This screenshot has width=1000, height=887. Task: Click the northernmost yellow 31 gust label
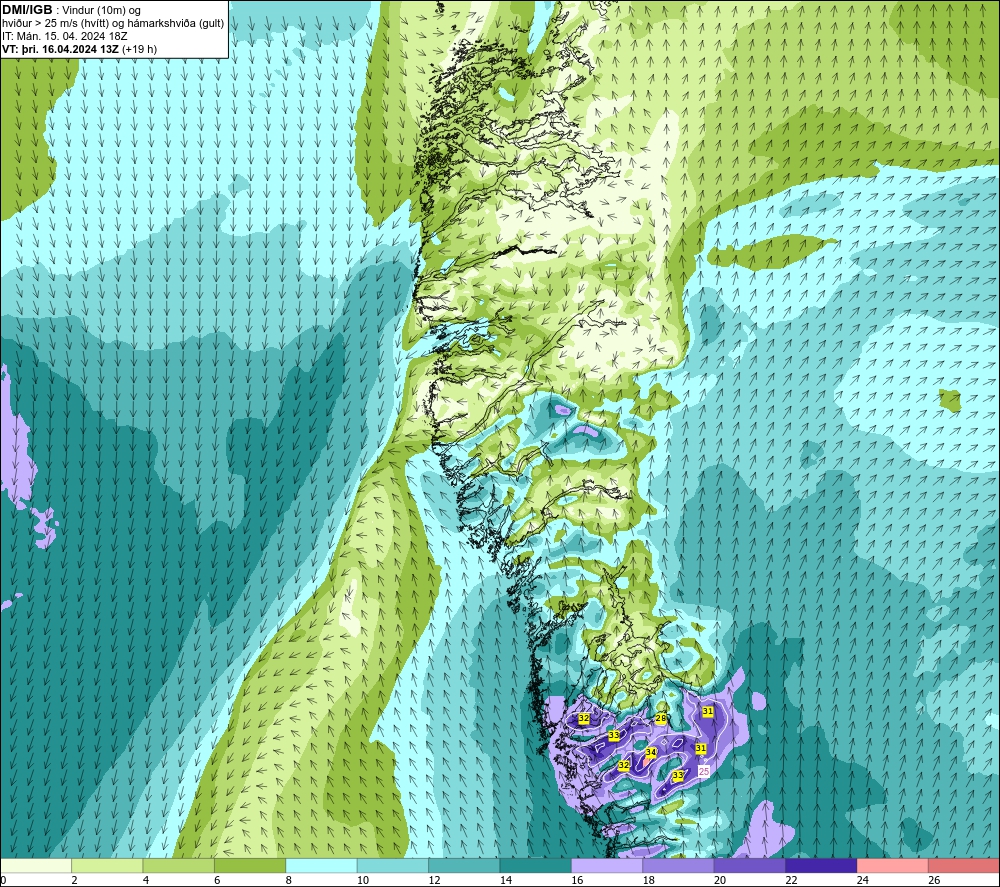[x=708, y=711]
